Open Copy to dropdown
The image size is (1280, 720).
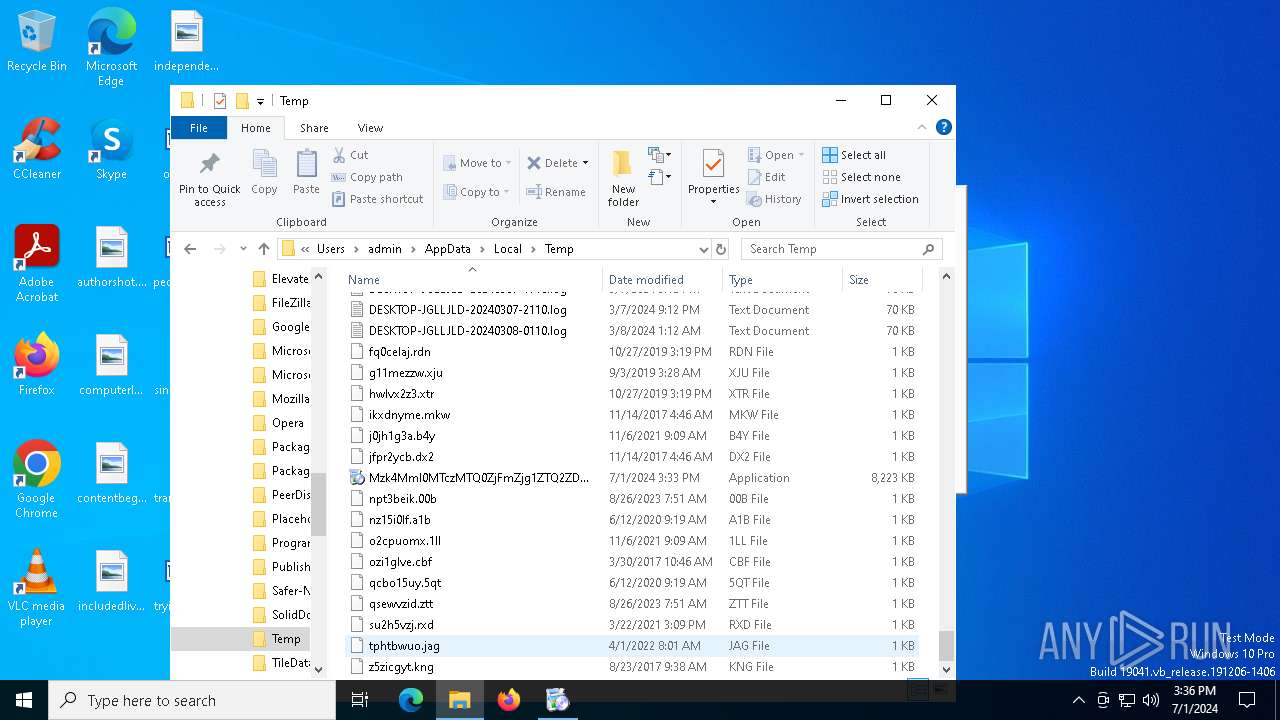[476, 192]
